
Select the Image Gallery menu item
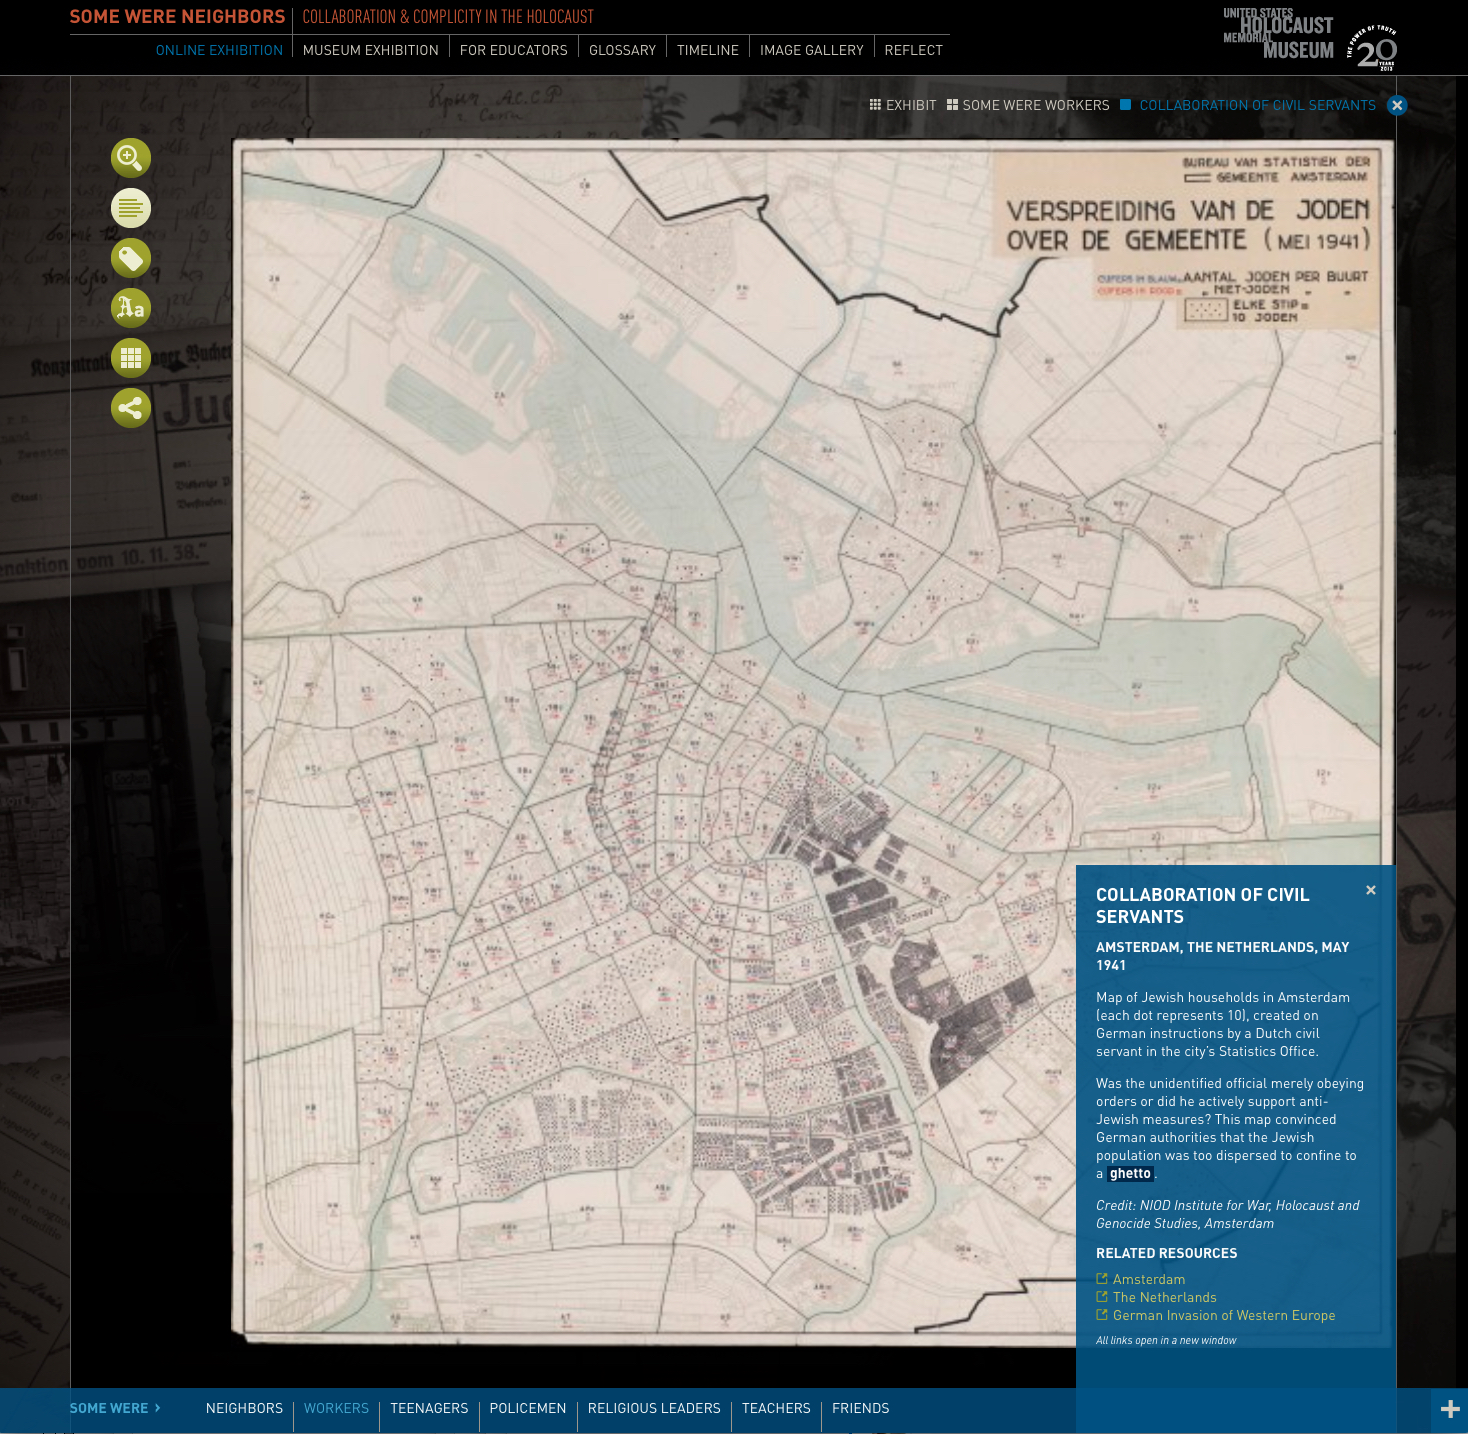click(811, 50)
